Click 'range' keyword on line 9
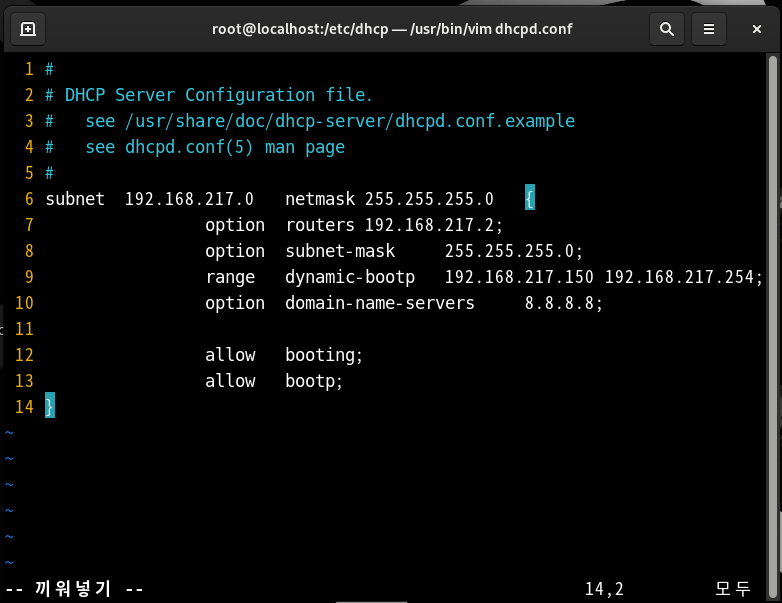782x603 pixels. tap(230, 277)
